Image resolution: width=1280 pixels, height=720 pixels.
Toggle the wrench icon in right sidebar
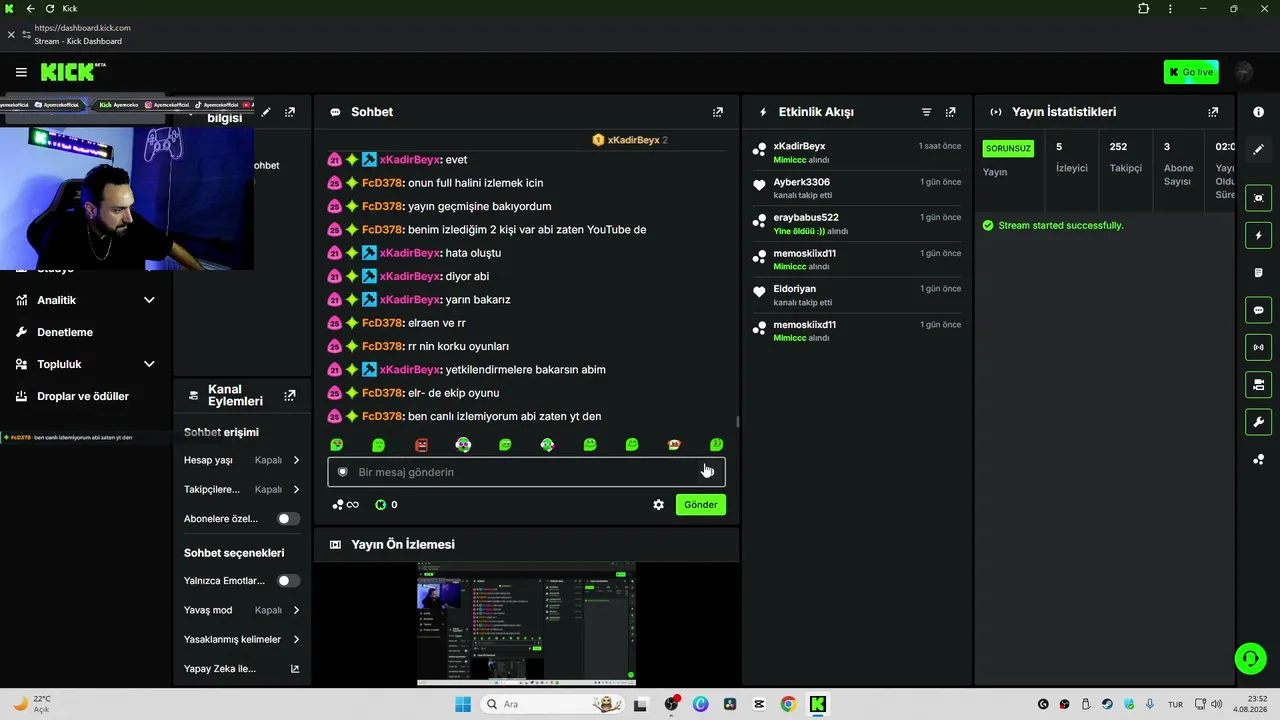(x=1258, y=422)
